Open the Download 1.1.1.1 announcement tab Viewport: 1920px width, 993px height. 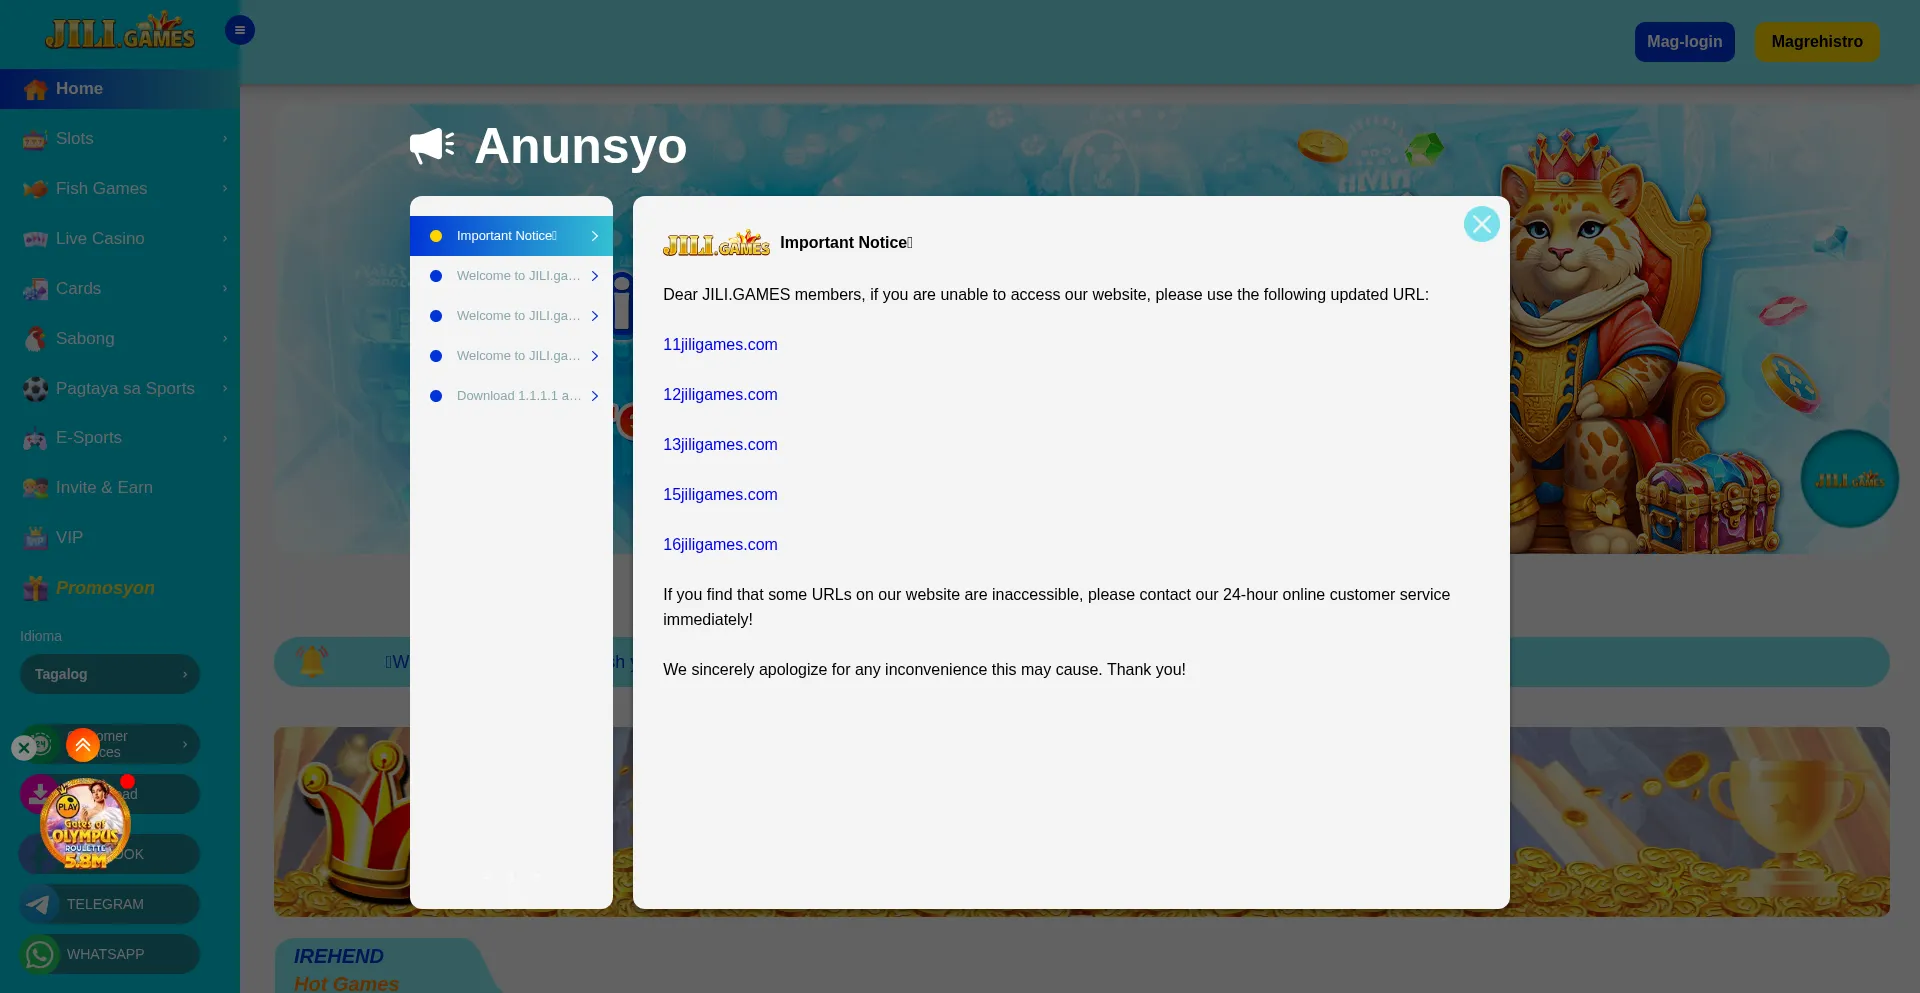(511, 396)
